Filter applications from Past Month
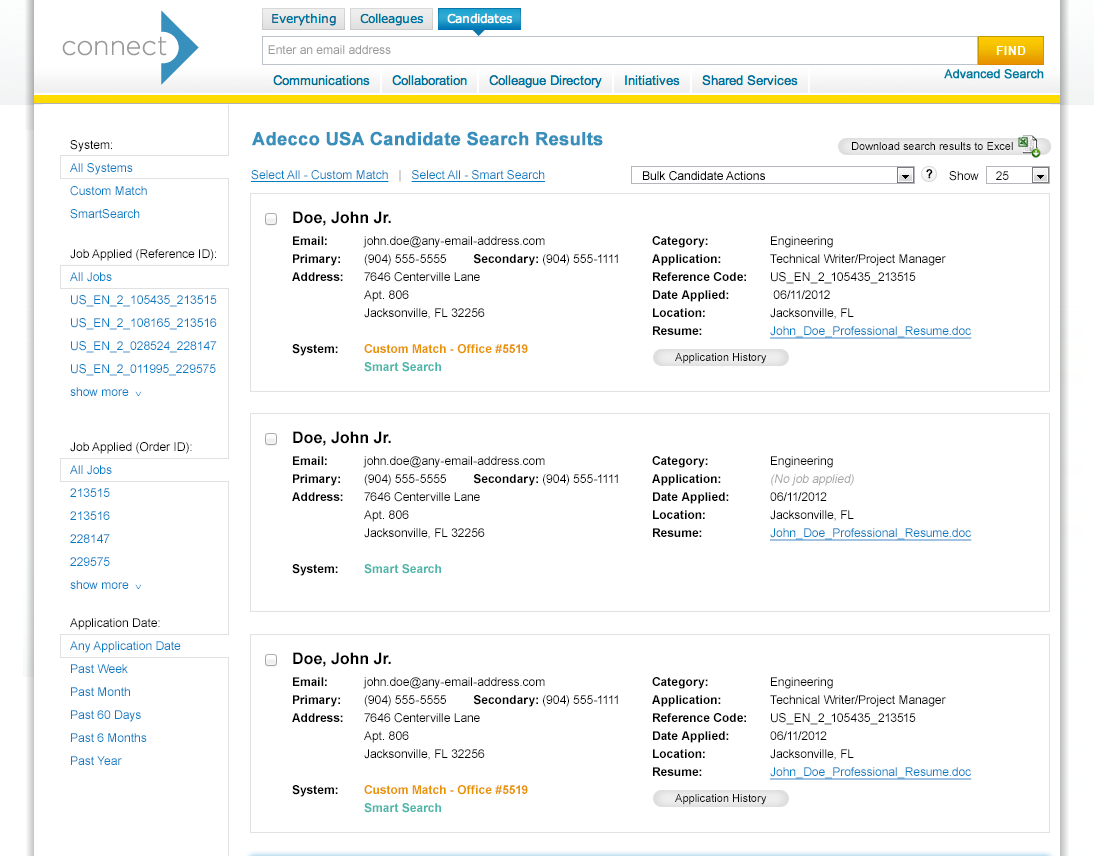Image resolution: width=1094 pixels, height=856 pixels. click(100, 692)
